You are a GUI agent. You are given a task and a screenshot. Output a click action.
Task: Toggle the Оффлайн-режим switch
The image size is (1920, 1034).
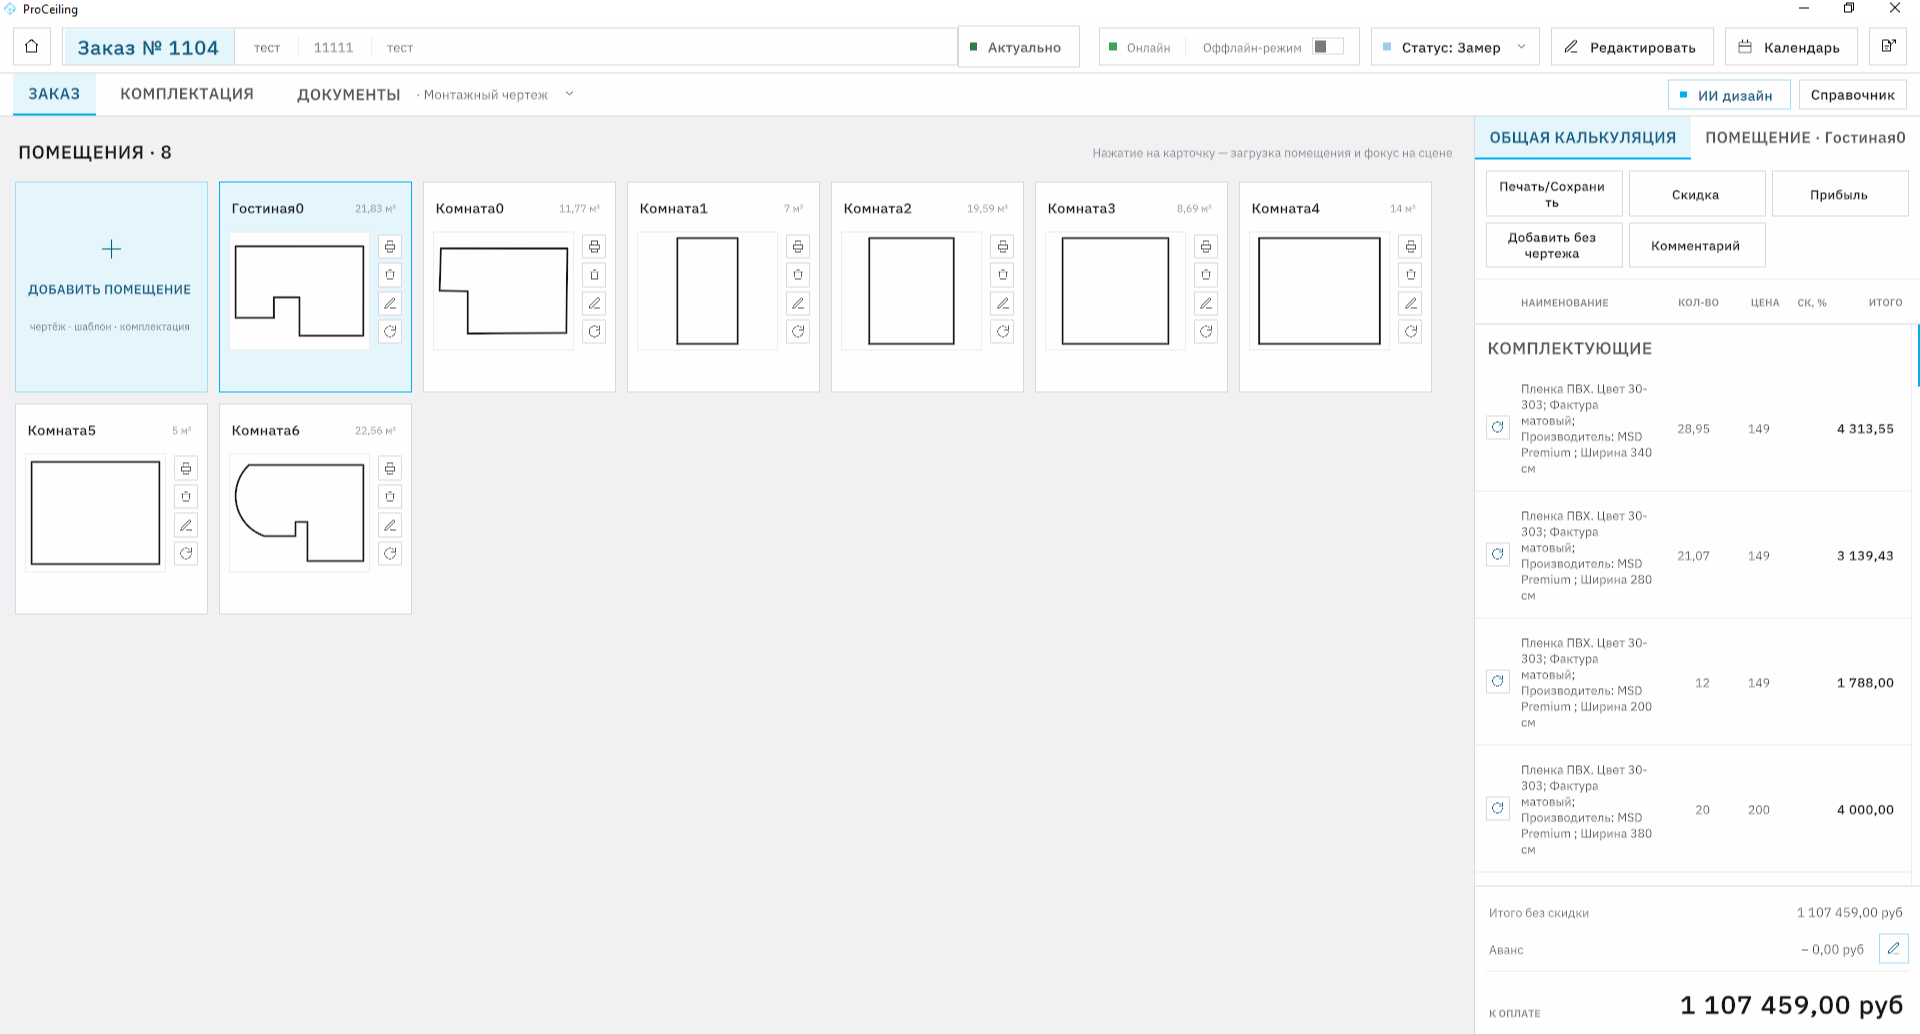pyautogui.click(x=1327, y=47)
